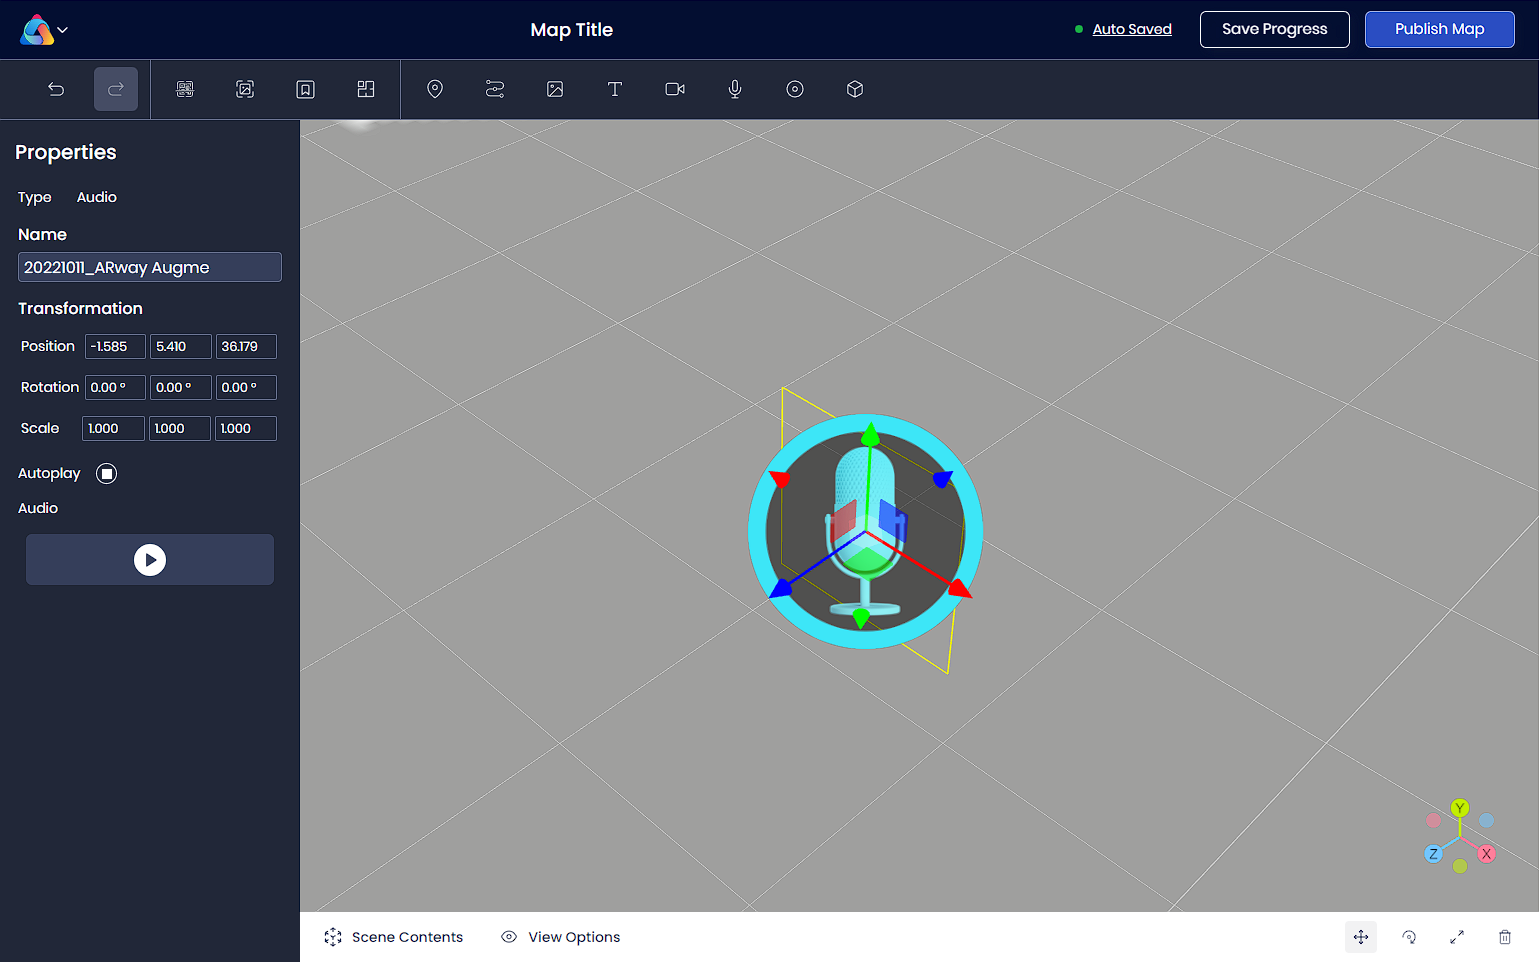
Task: Activate the move transform tool
Action: click(1361, 937)
